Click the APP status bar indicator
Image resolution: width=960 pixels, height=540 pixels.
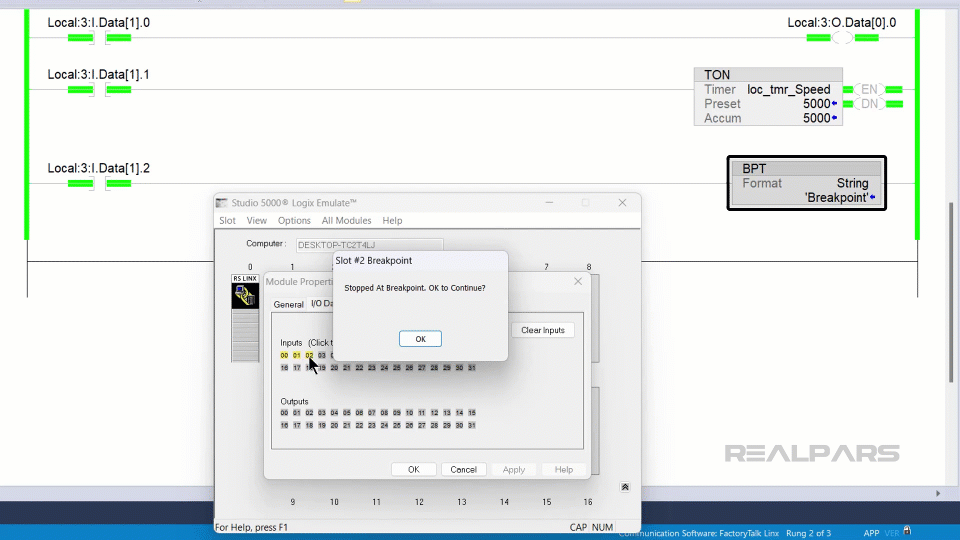(x=871, y=533)
